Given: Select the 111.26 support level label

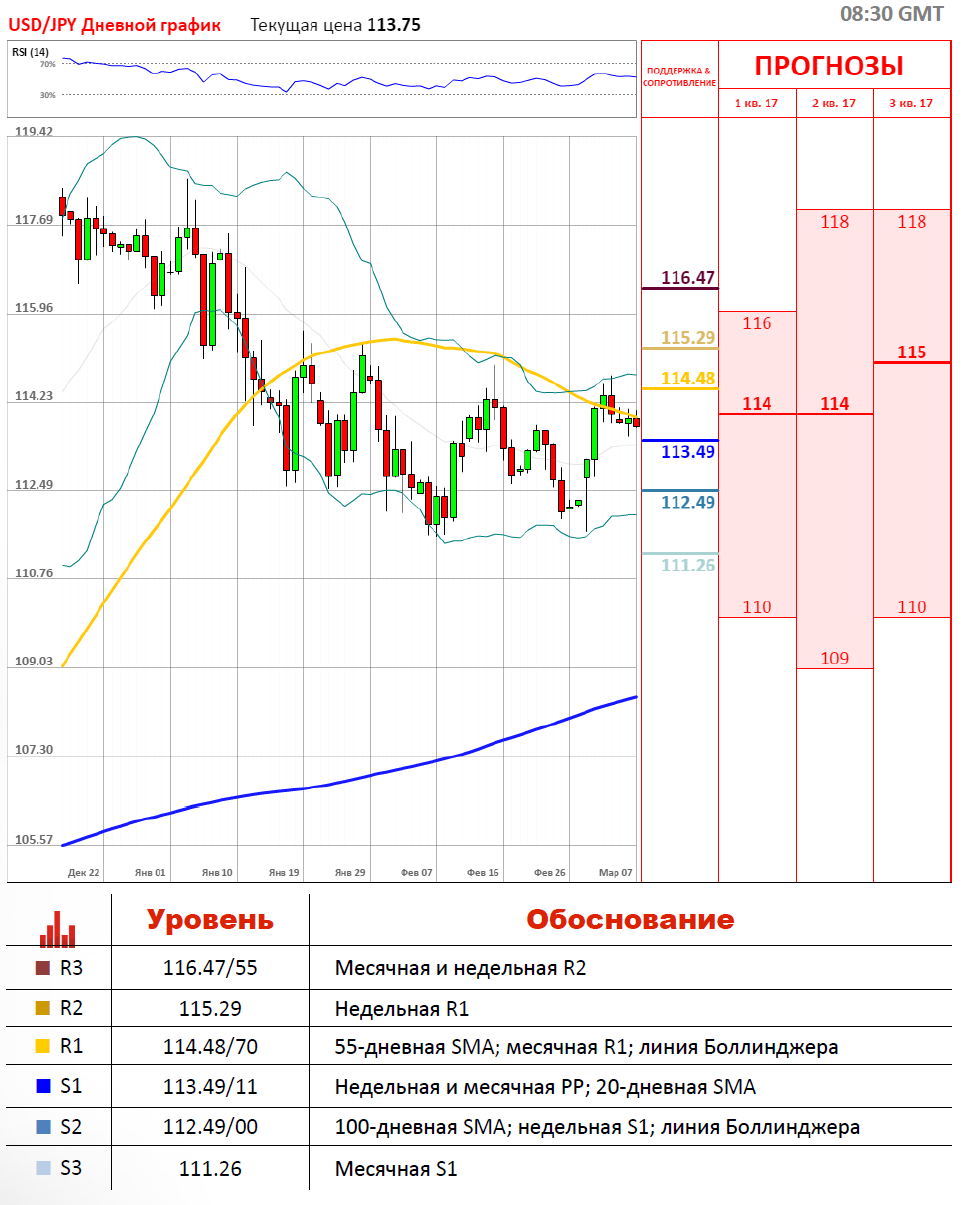Looking at the screenshot, I should point(688,565).
